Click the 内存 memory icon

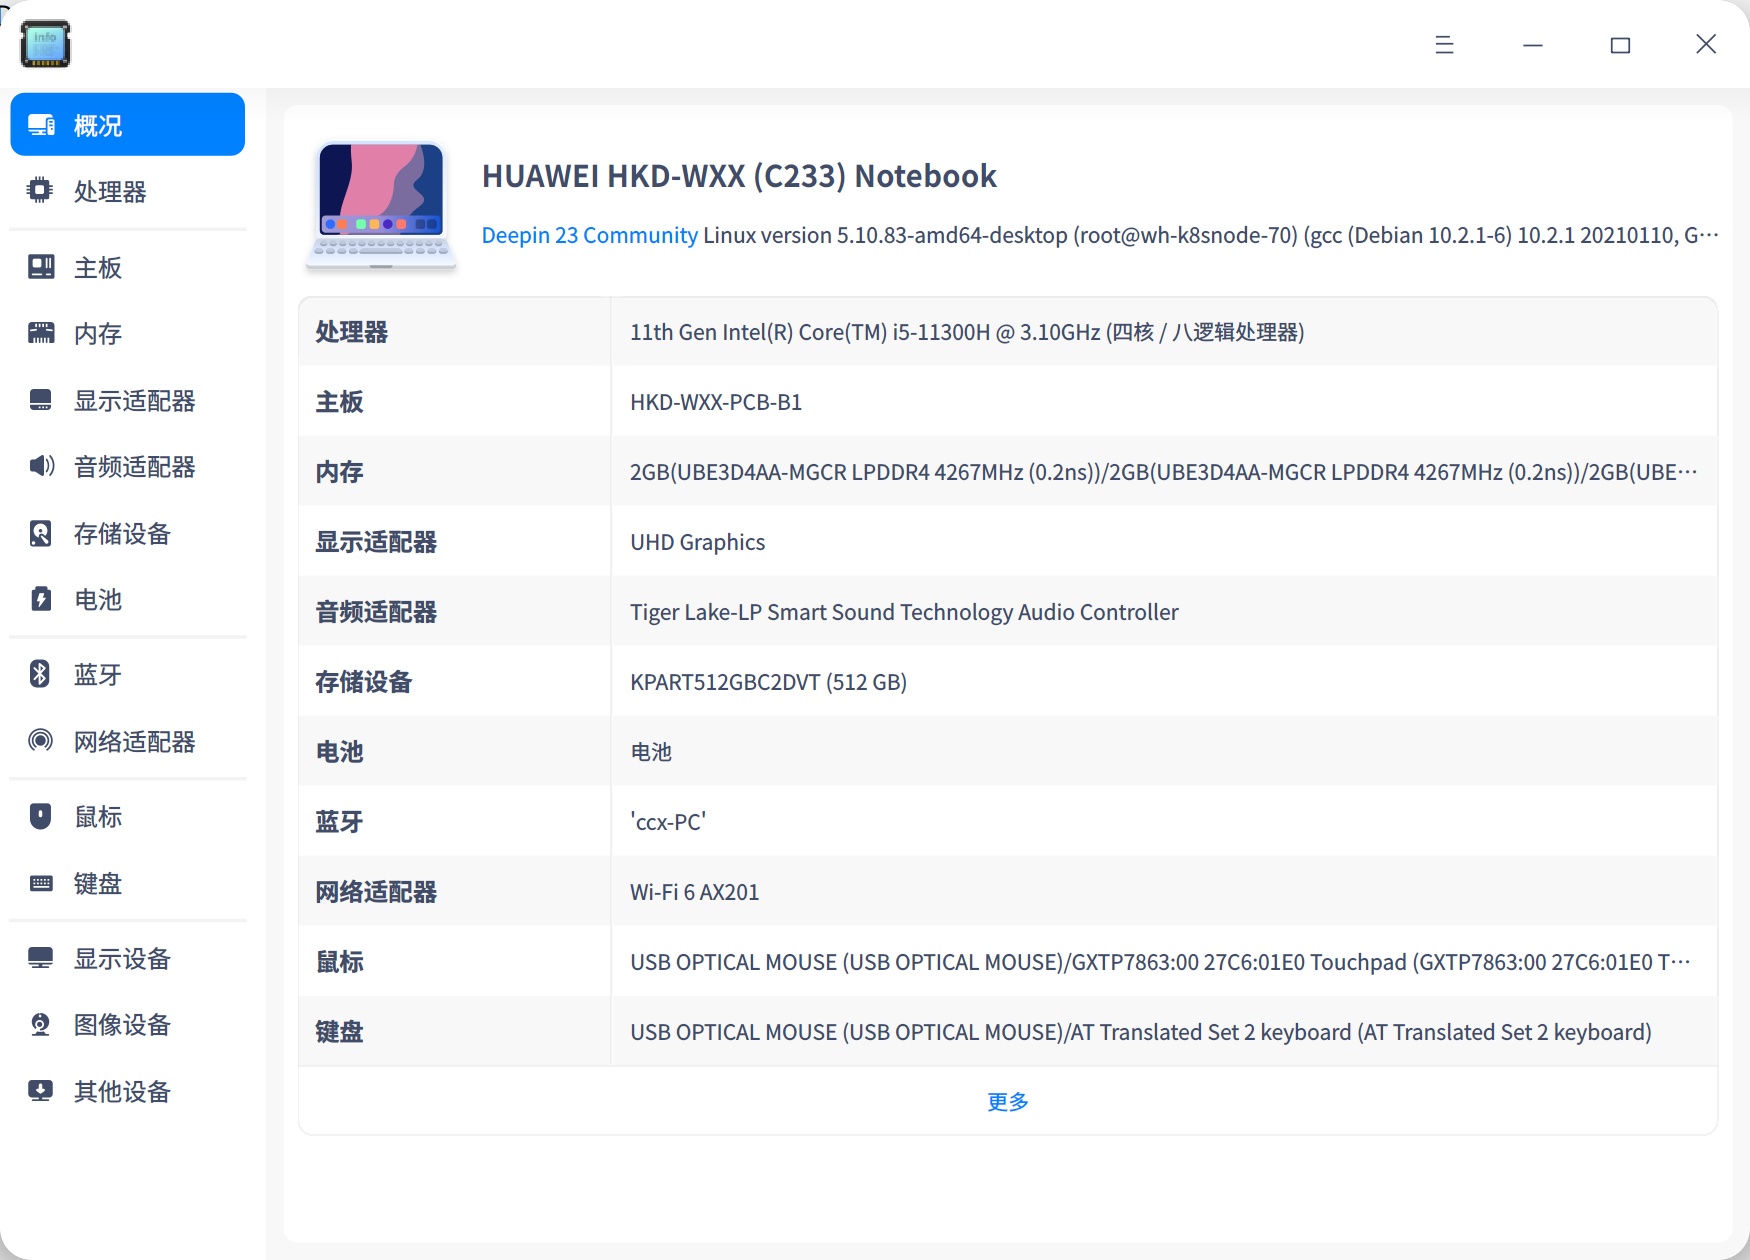pyautogui.click(x=41, y=333)
